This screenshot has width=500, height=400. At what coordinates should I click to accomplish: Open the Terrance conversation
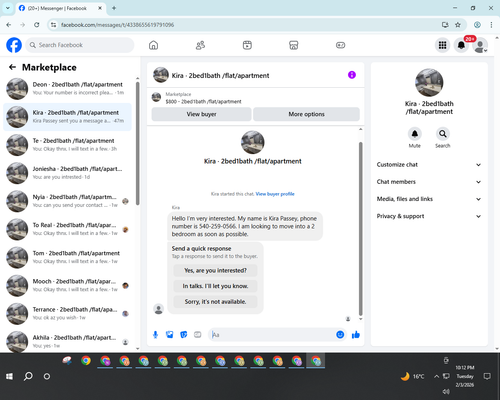67,314
